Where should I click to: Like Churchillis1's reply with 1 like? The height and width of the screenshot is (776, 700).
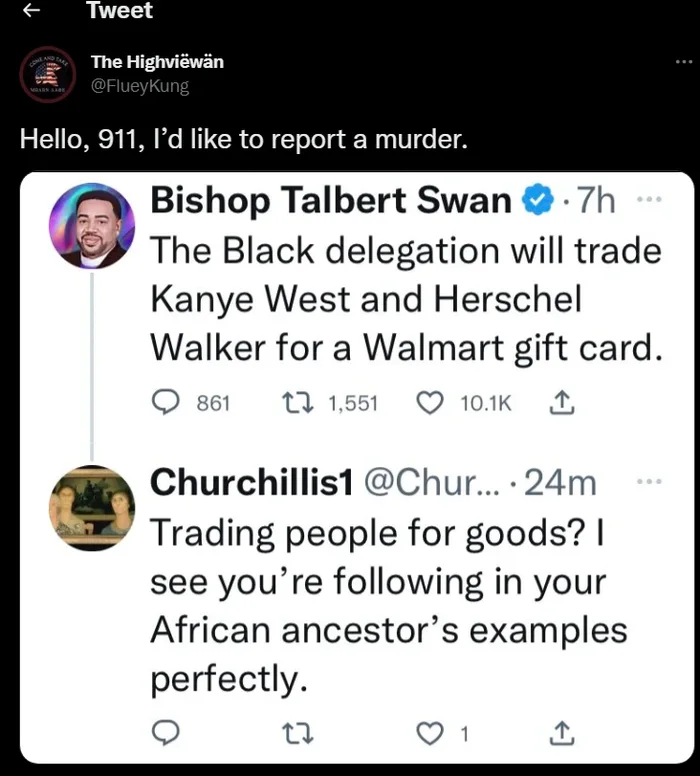429,733
